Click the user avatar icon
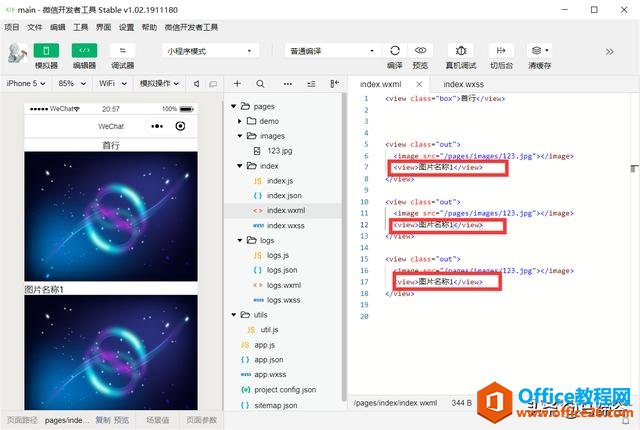The height and width of the screenshot is (430, 640). pos(17,53)
